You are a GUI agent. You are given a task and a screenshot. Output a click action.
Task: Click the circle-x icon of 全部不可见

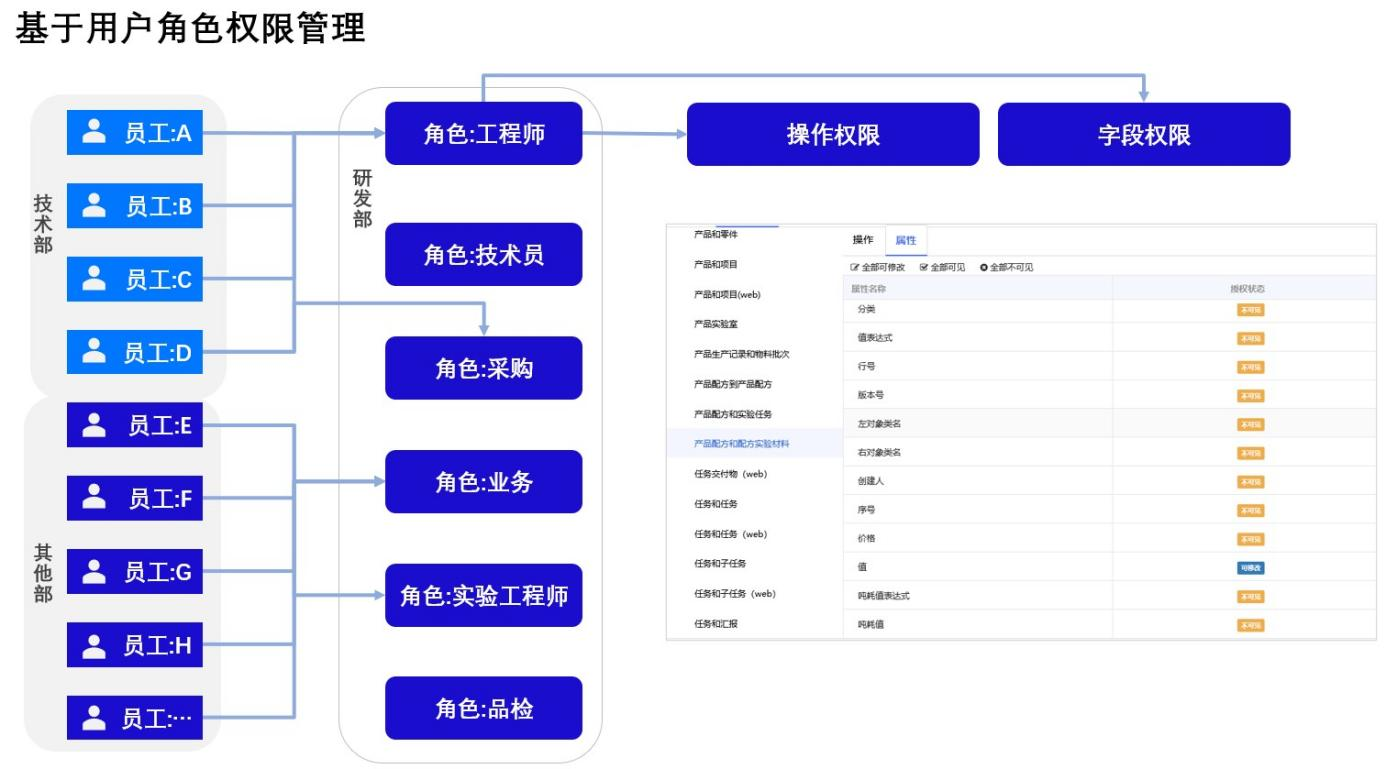[984, 268]
